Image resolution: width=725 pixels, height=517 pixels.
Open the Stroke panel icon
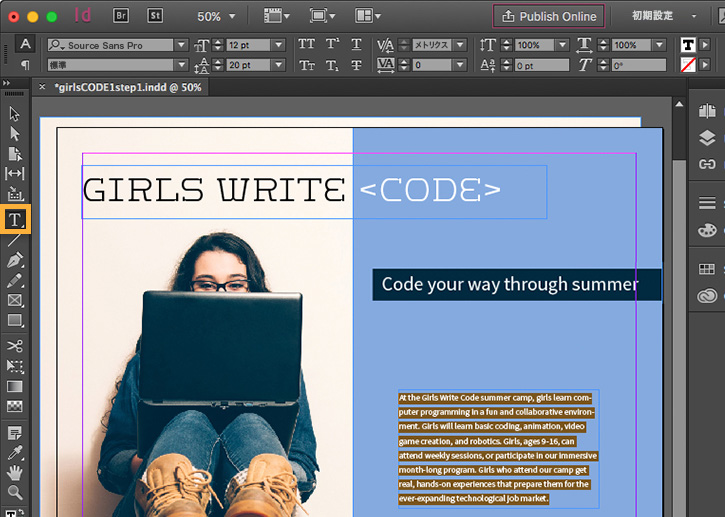pyautogui.click(x=707, y=203)
